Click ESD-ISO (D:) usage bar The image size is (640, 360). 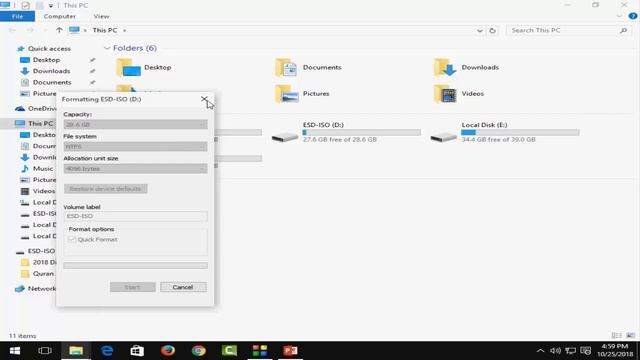[x=361, y=132]
